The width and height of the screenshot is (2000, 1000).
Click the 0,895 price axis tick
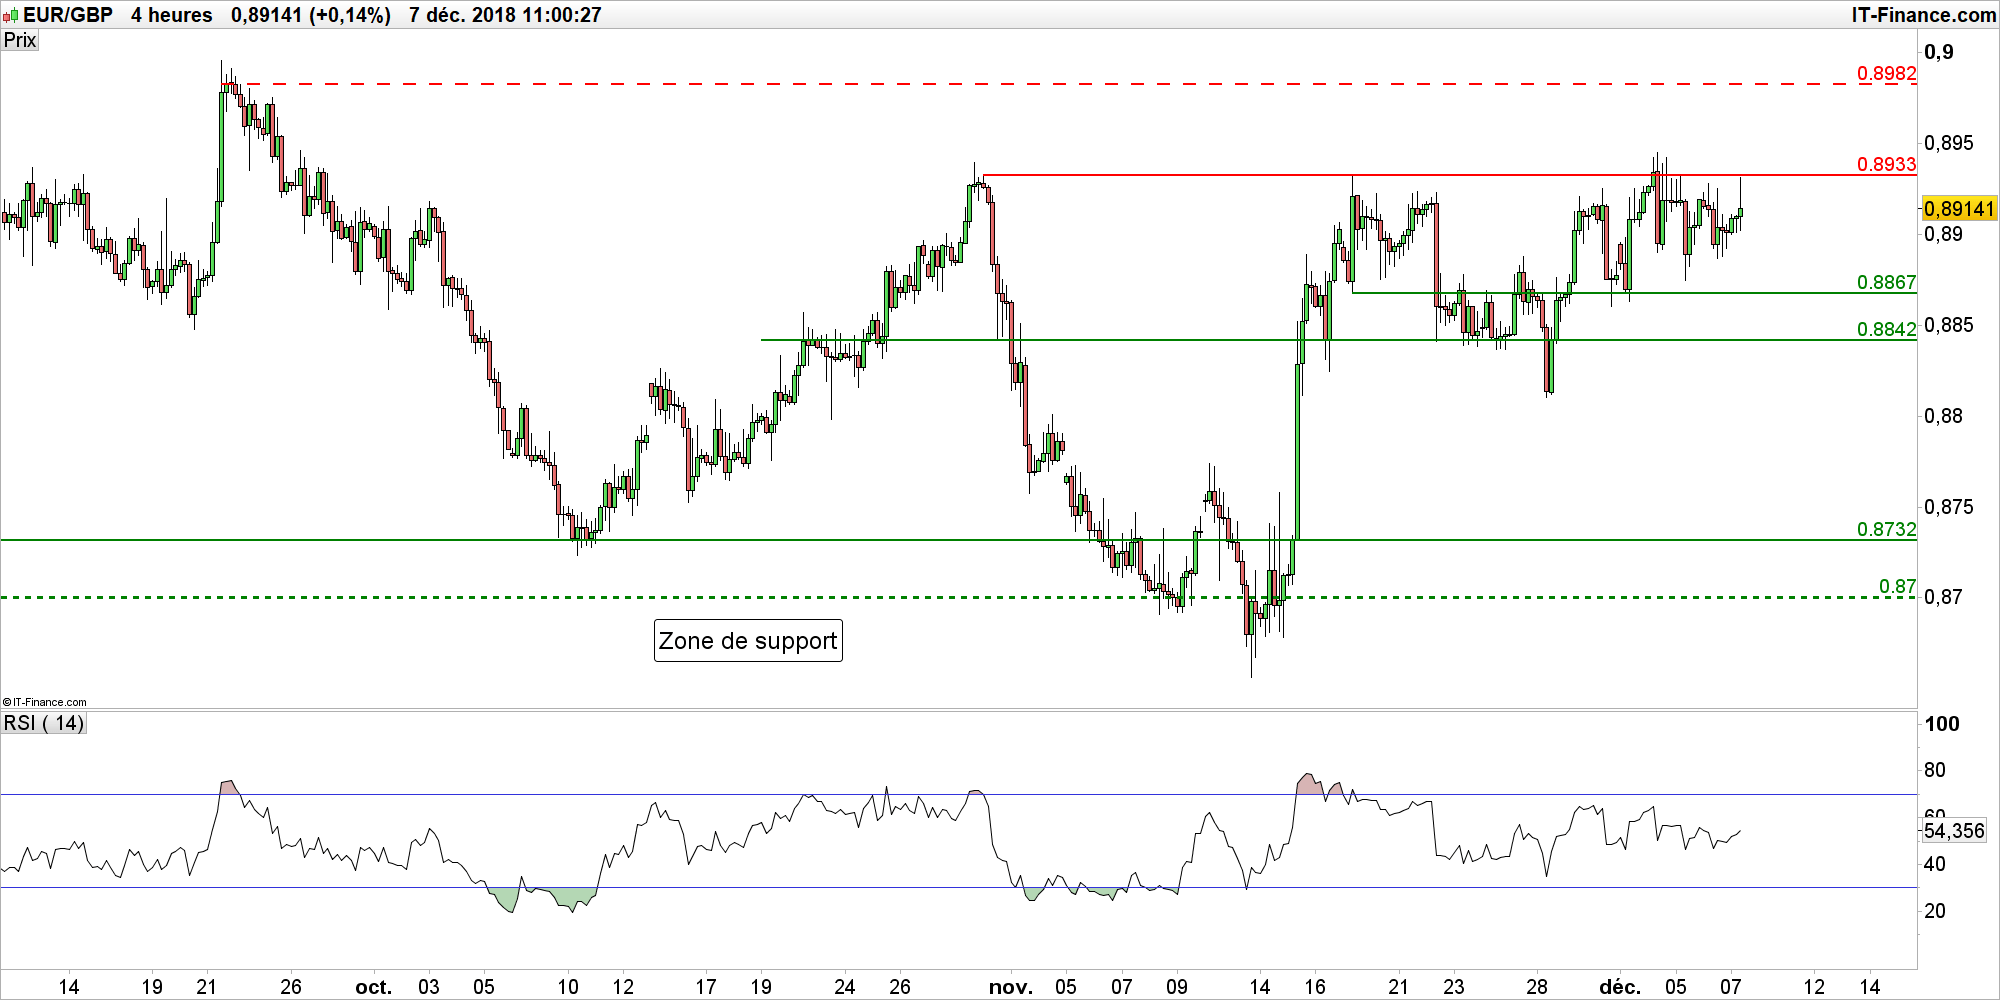pos(1949,143)
